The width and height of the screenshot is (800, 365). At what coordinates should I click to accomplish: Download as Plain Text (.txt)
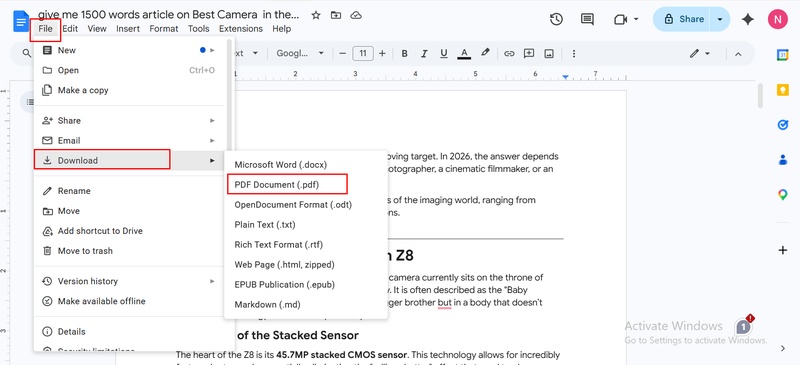pos(306,225)
